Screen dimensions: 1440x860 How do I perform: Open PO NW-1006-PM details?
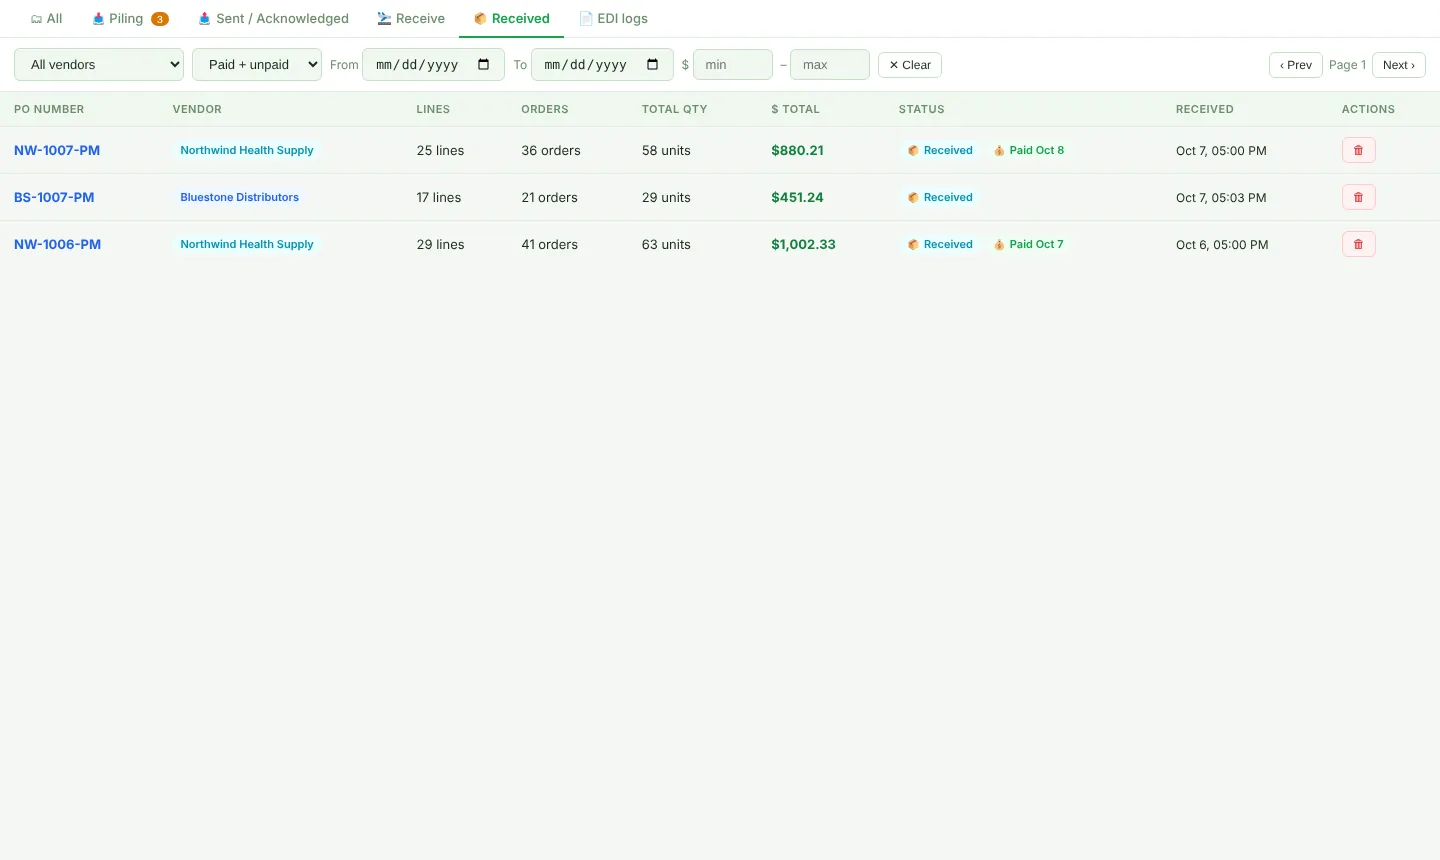pyautogui.click(x=57, y=244)
